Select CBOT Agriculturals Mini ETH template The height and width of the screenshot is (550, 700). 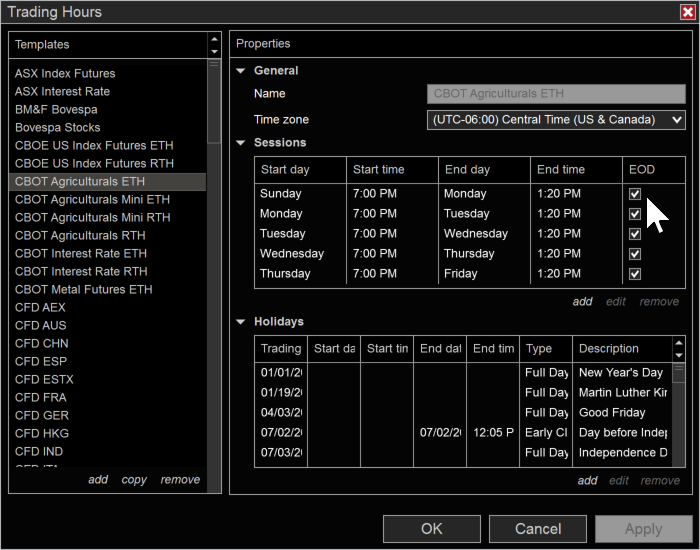click(107, 200)
